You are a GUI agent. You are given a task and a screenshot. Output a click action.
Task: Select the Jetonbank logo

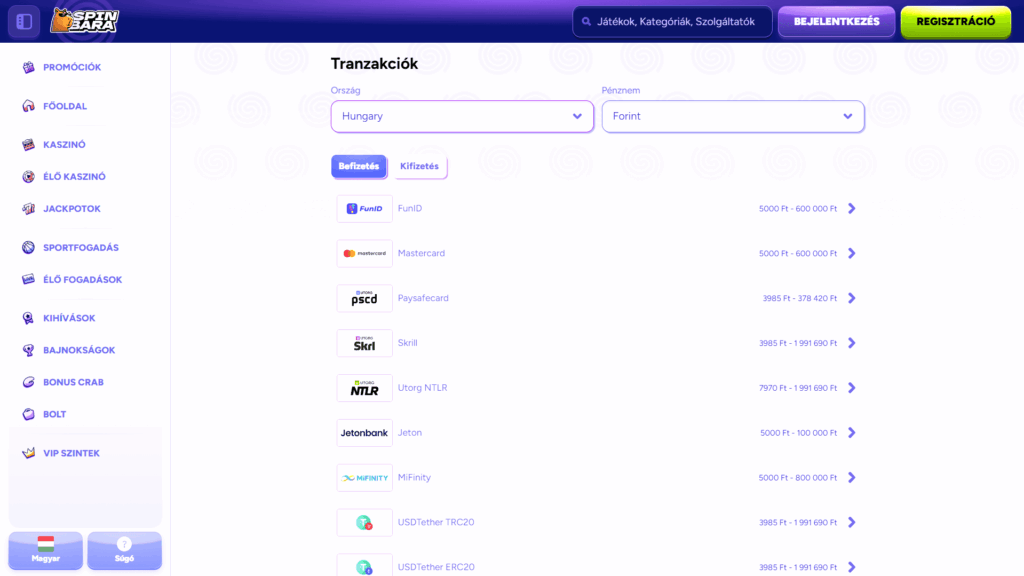(x=364, y=433)
